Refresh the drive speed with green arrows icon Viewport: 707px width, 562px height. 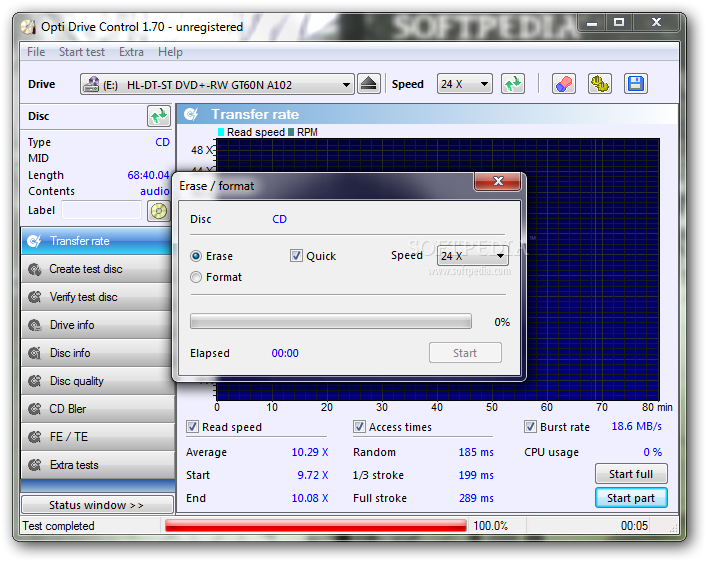pos(513,84)
